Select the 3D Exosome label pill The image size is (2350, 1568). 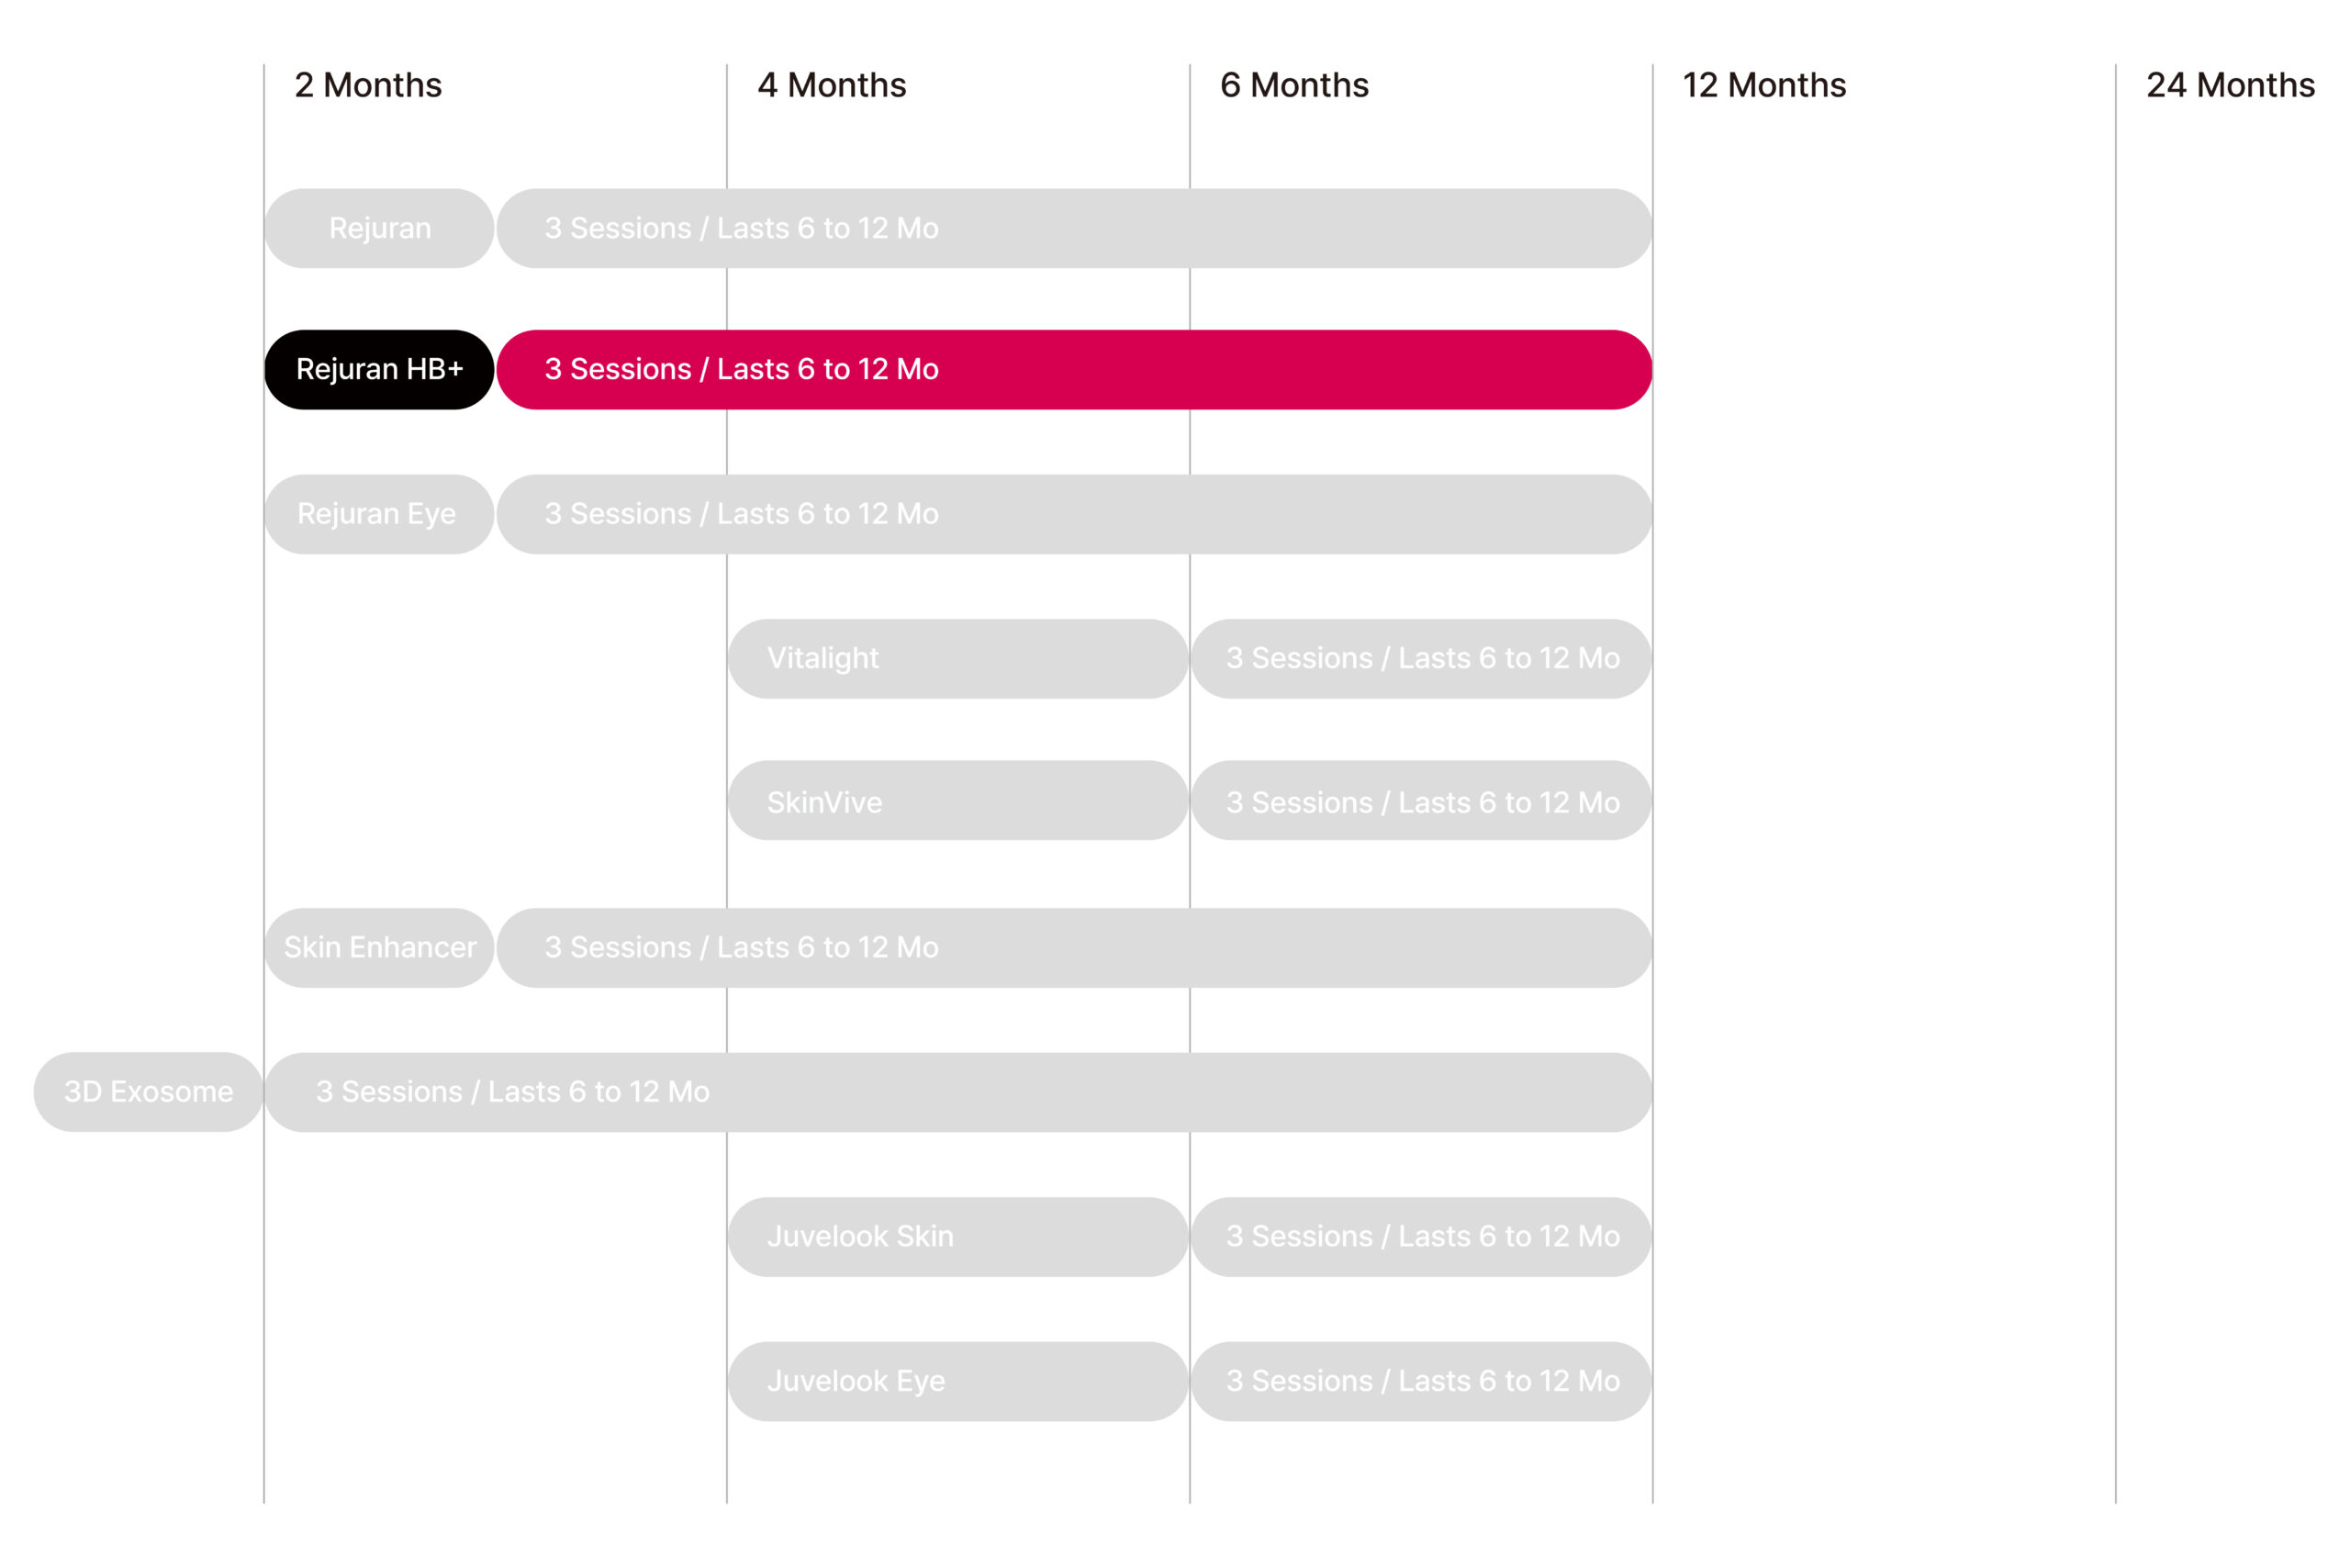pyautogui.click(x=148, y=1092)
